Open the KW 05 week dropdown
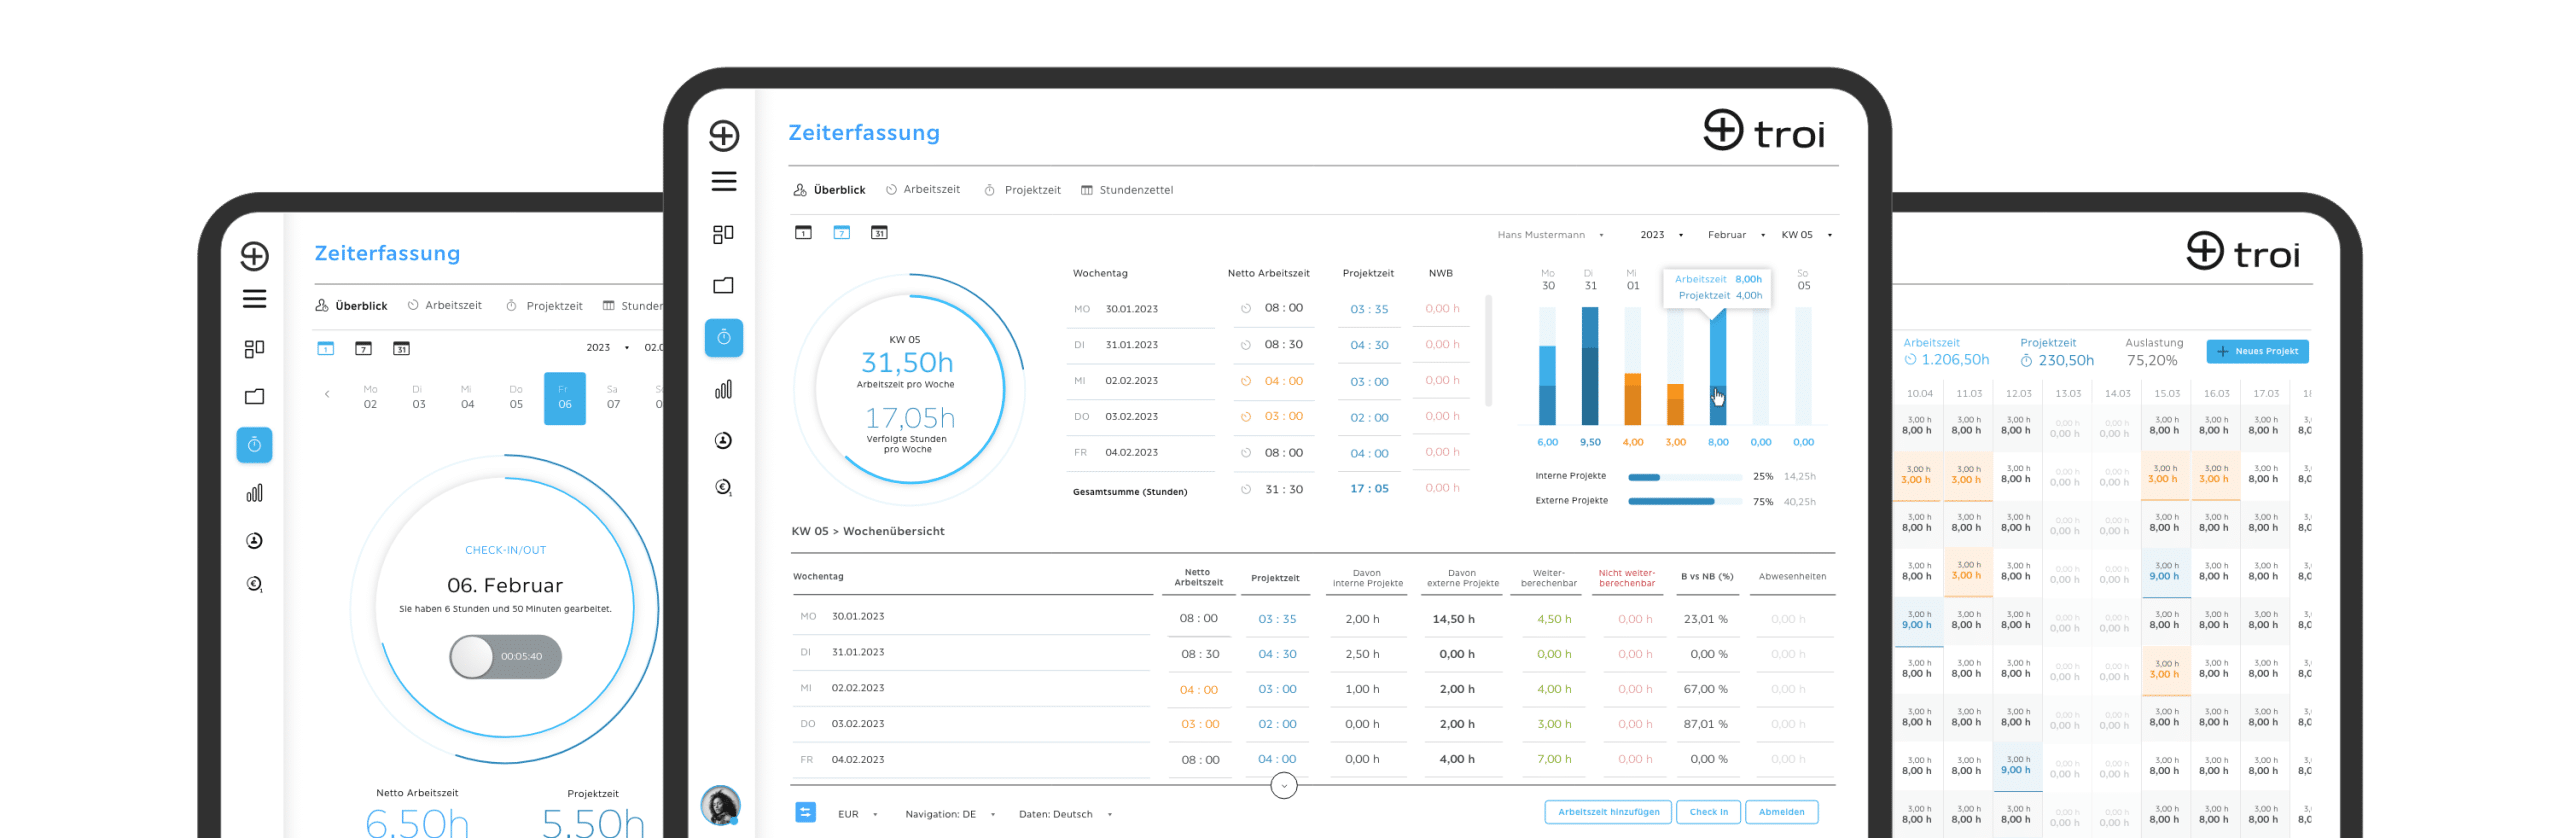Image resolution: width=2560 pixels, height=838 pixels. [x=1806, y=235]
